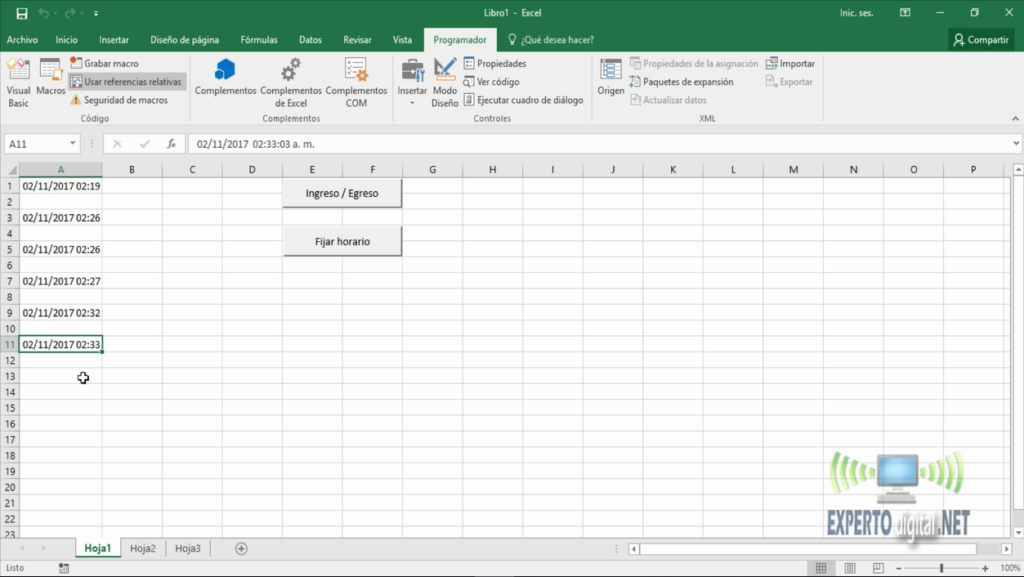Select the Hoja2 sheet tab
Screen dimensions: 1024x577
pyautogui.click(x=141, y=548)
